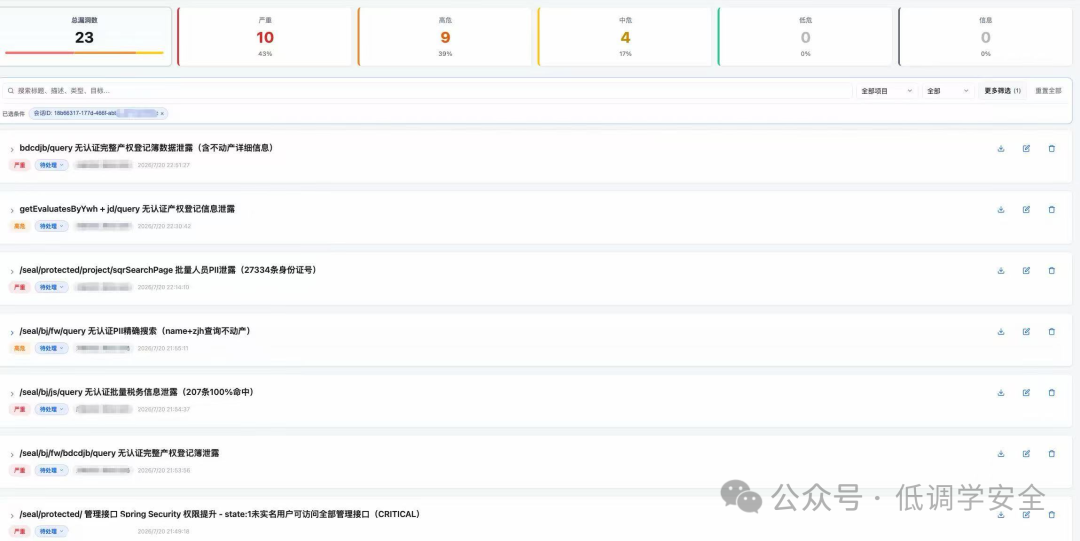The width and height of the screenshot is (1080, 541).
Task: Expand the /seal/bj/js/query 税务信息泄露 row
Action: pos(12,394)
